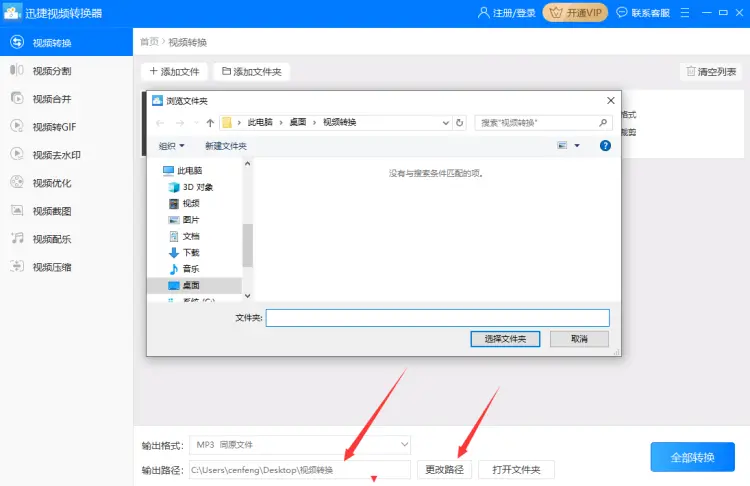Click the forward arrow in the dialog
The image size is (750, 486).
[180, 123]
